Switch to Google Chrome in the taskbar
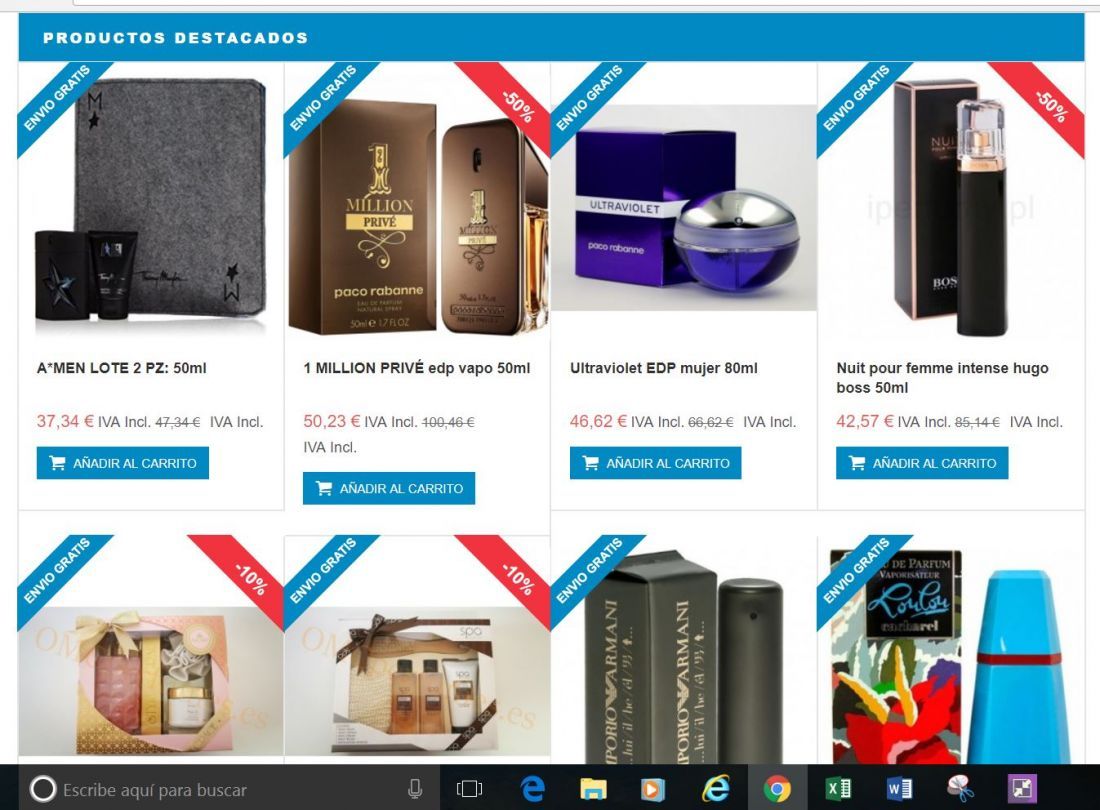The image size is (1100, 810). coord(777,789)
